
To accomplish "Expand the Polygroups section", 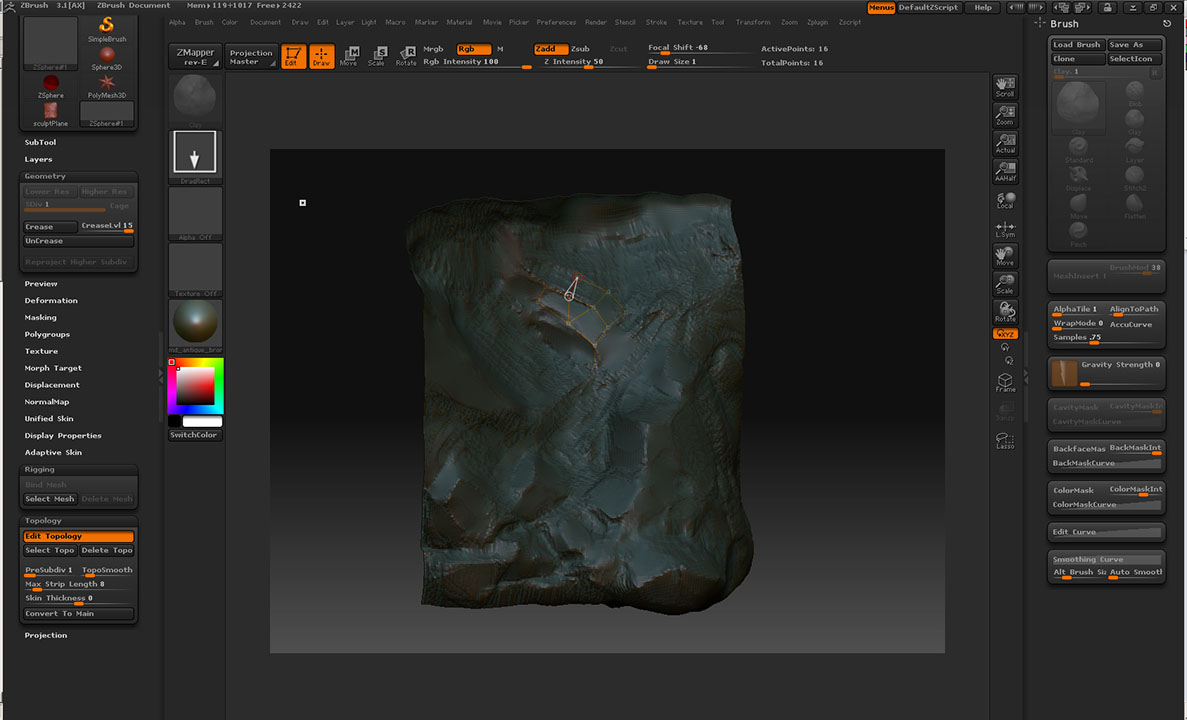I will coord(47,334).
